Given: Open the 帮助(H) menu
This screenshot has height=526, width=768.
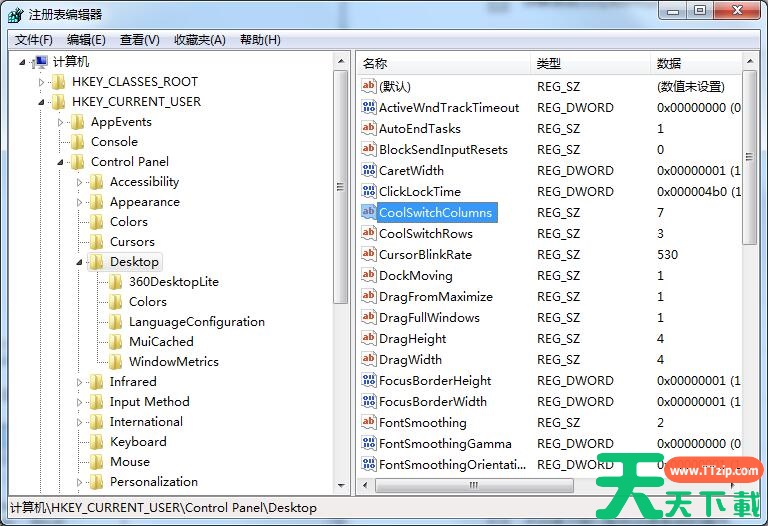Looking at the screenshot, I should (x=260, y=40).
